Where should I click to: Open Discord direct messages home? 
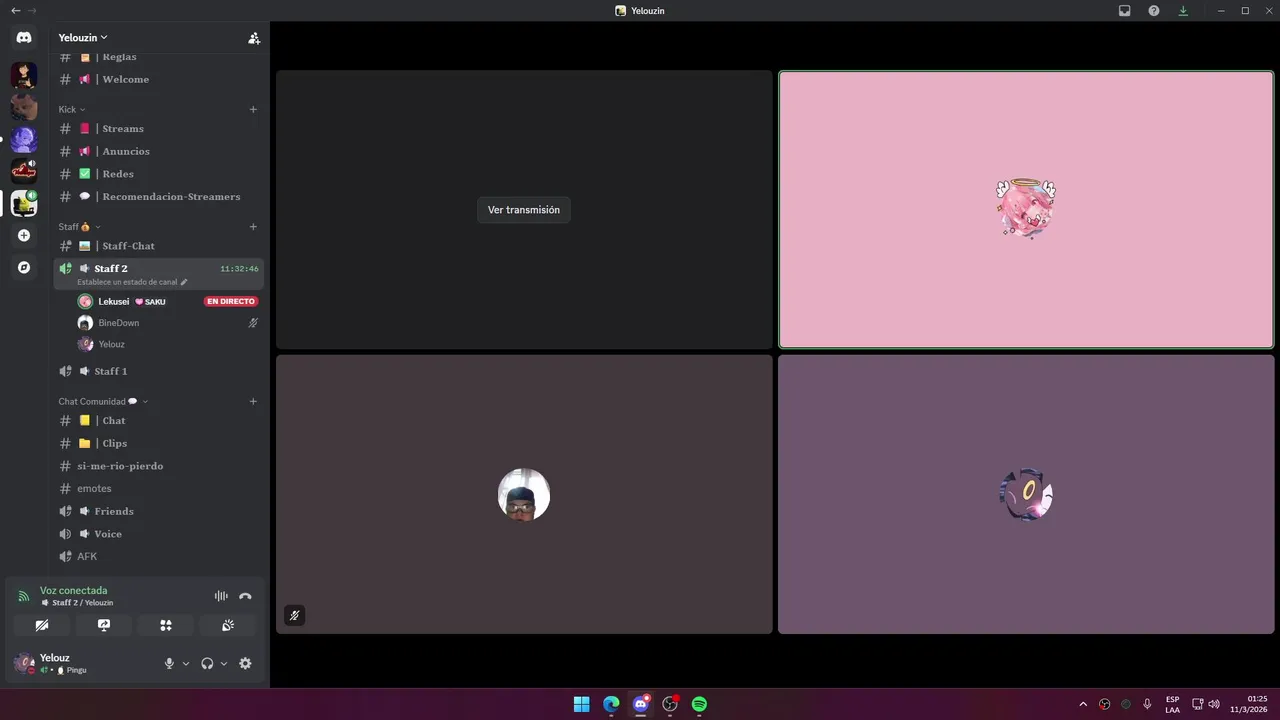pos(24,38)
